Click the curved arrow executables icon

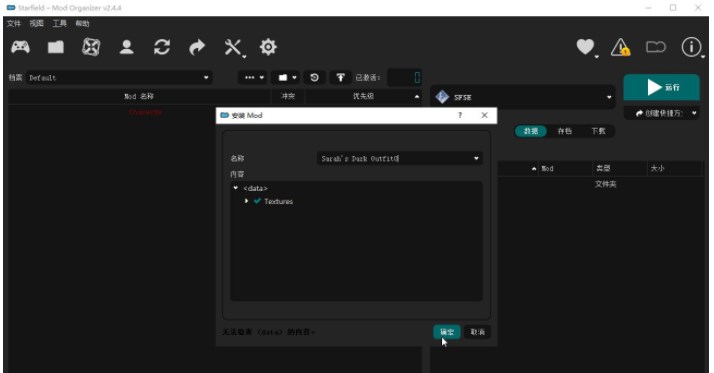[197, 47]
